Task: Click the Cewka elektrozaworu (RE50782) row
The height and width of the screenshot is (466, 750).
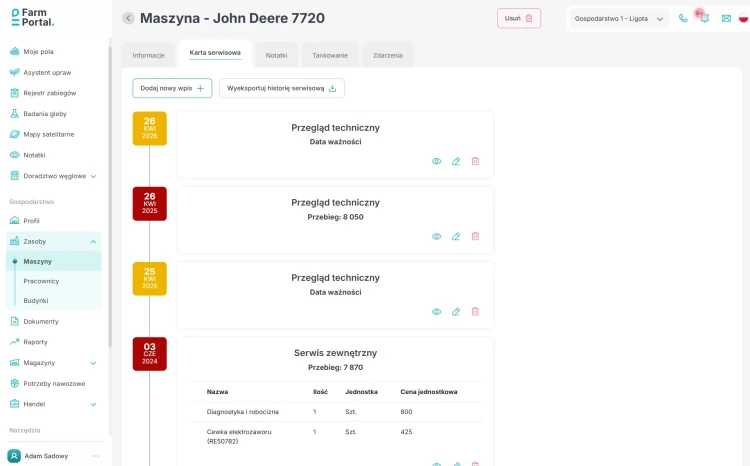Action: (335, 436)
